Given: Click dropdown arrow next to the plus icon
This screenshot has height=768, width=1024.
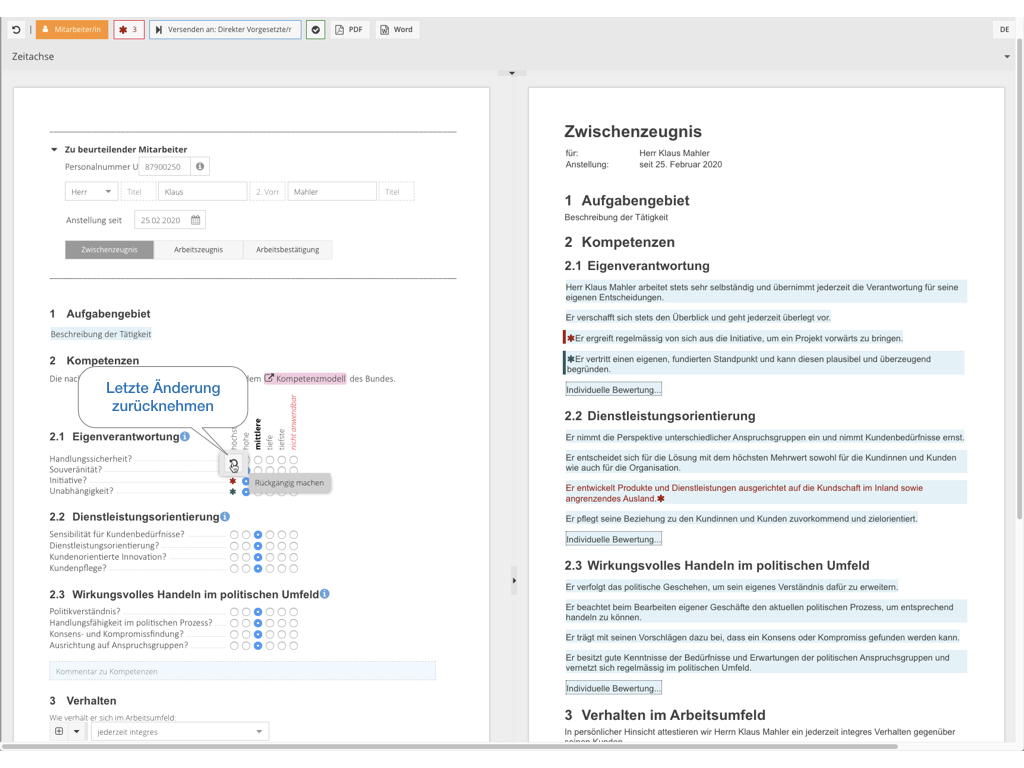Looking at the screenshot, I should 76,731.
